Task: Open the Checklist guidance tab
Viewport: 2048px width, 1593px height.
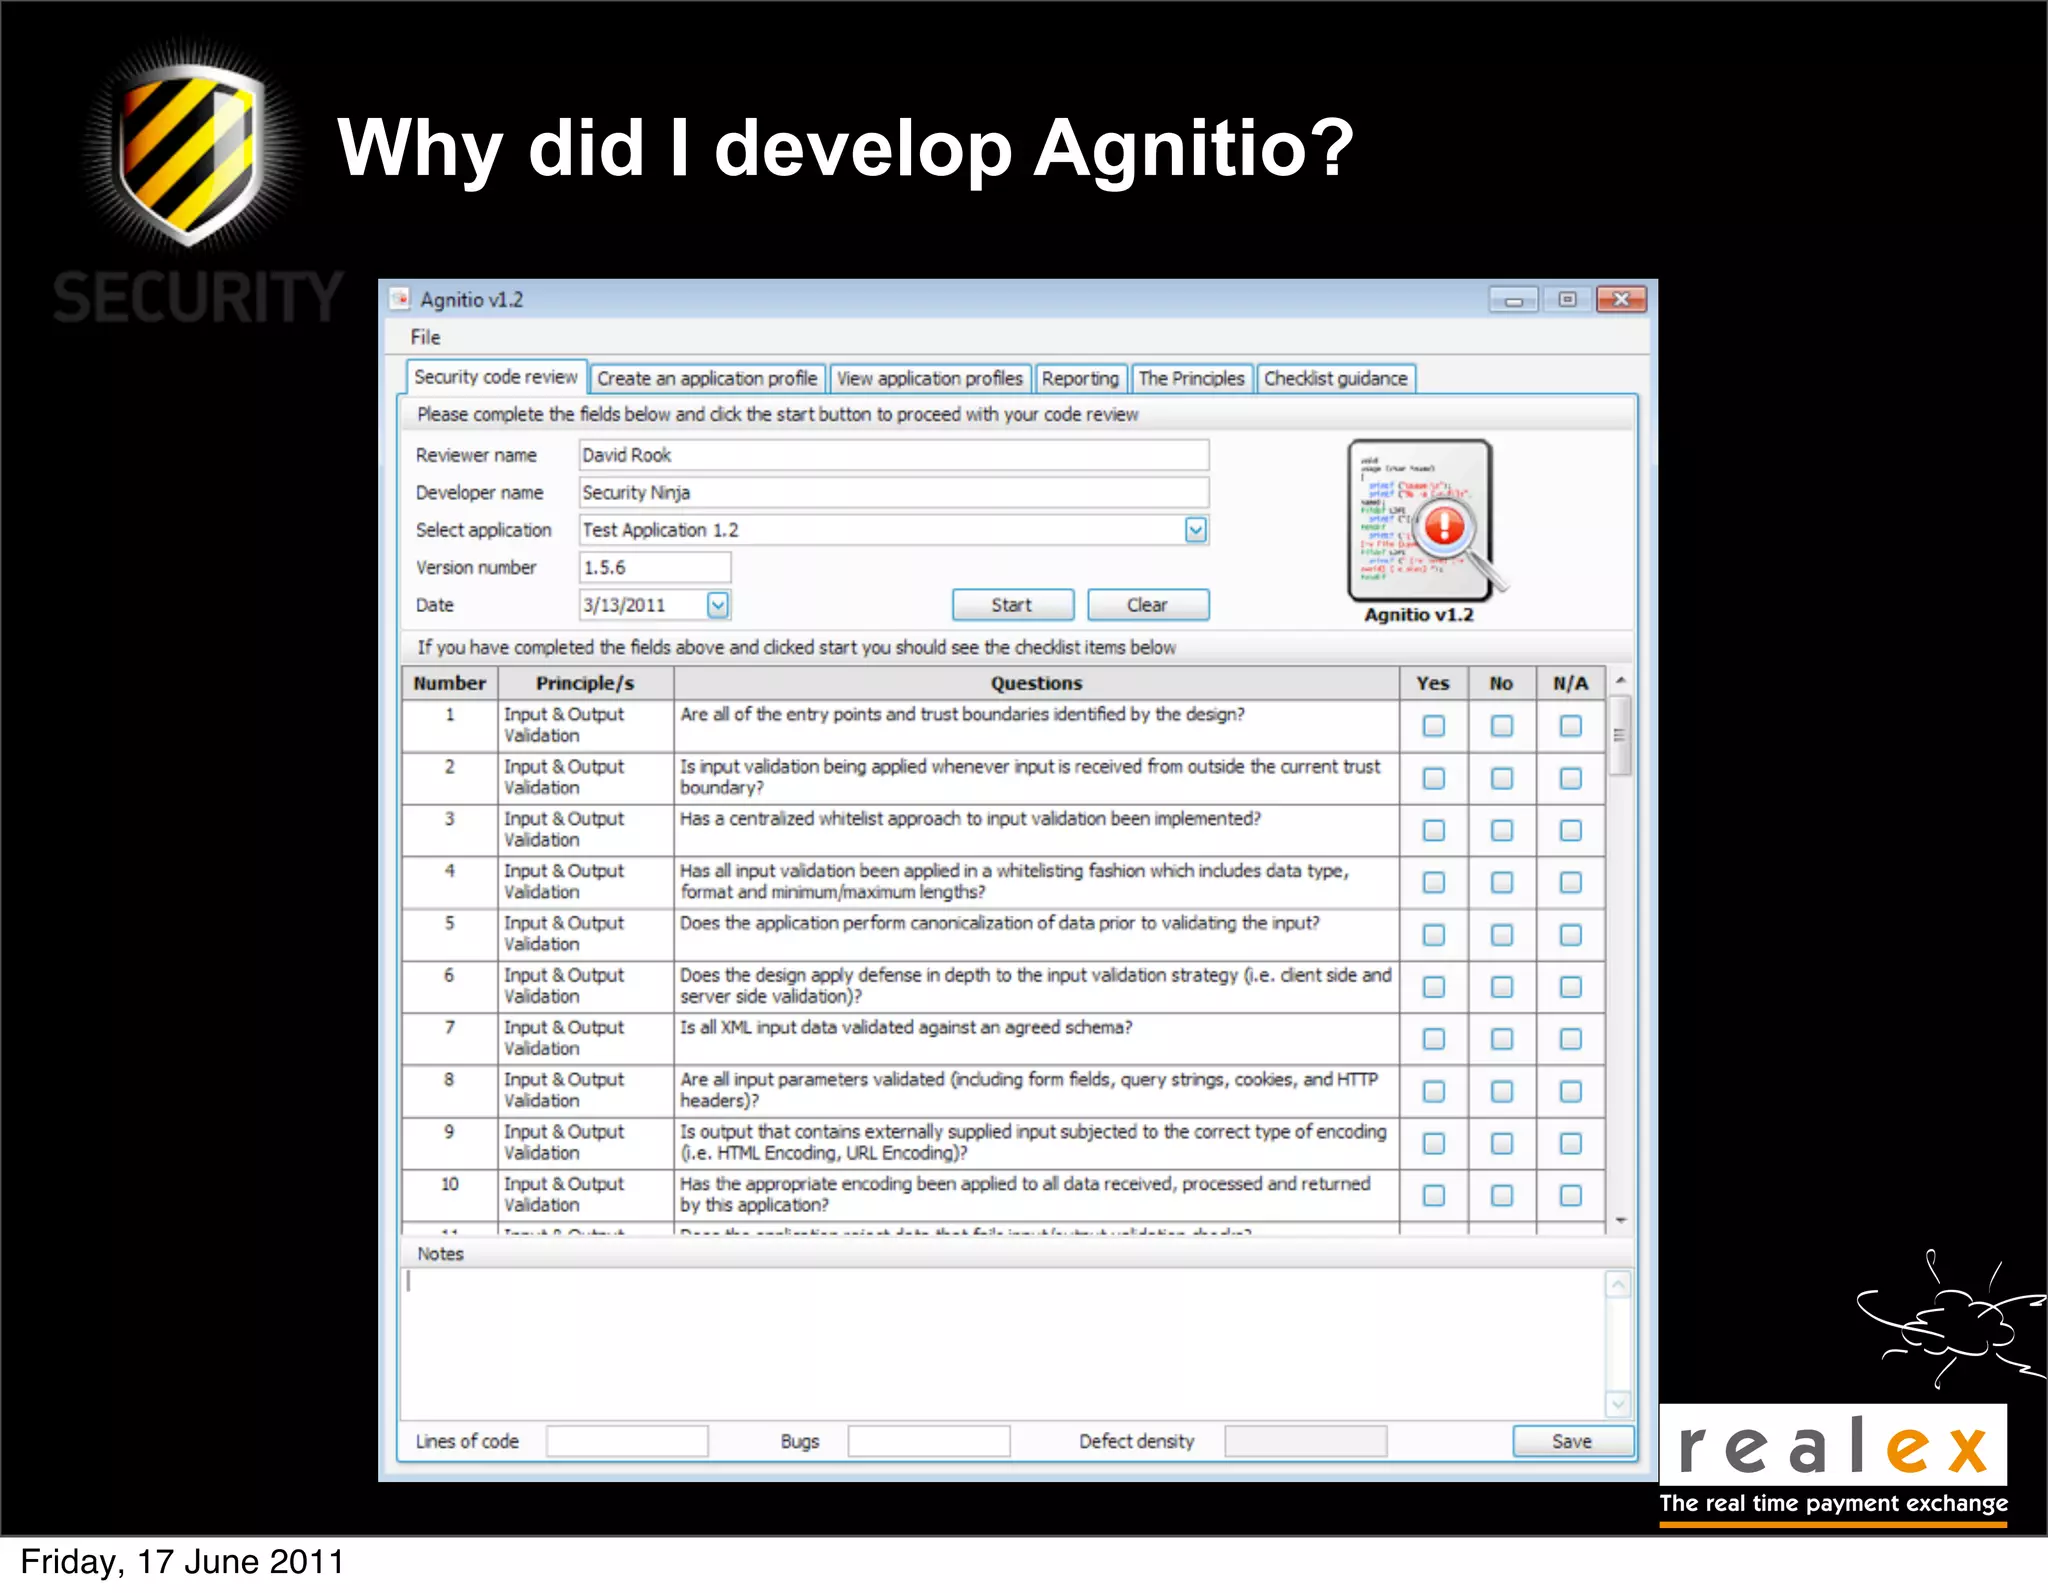Action: click(x=1335, y=379)
